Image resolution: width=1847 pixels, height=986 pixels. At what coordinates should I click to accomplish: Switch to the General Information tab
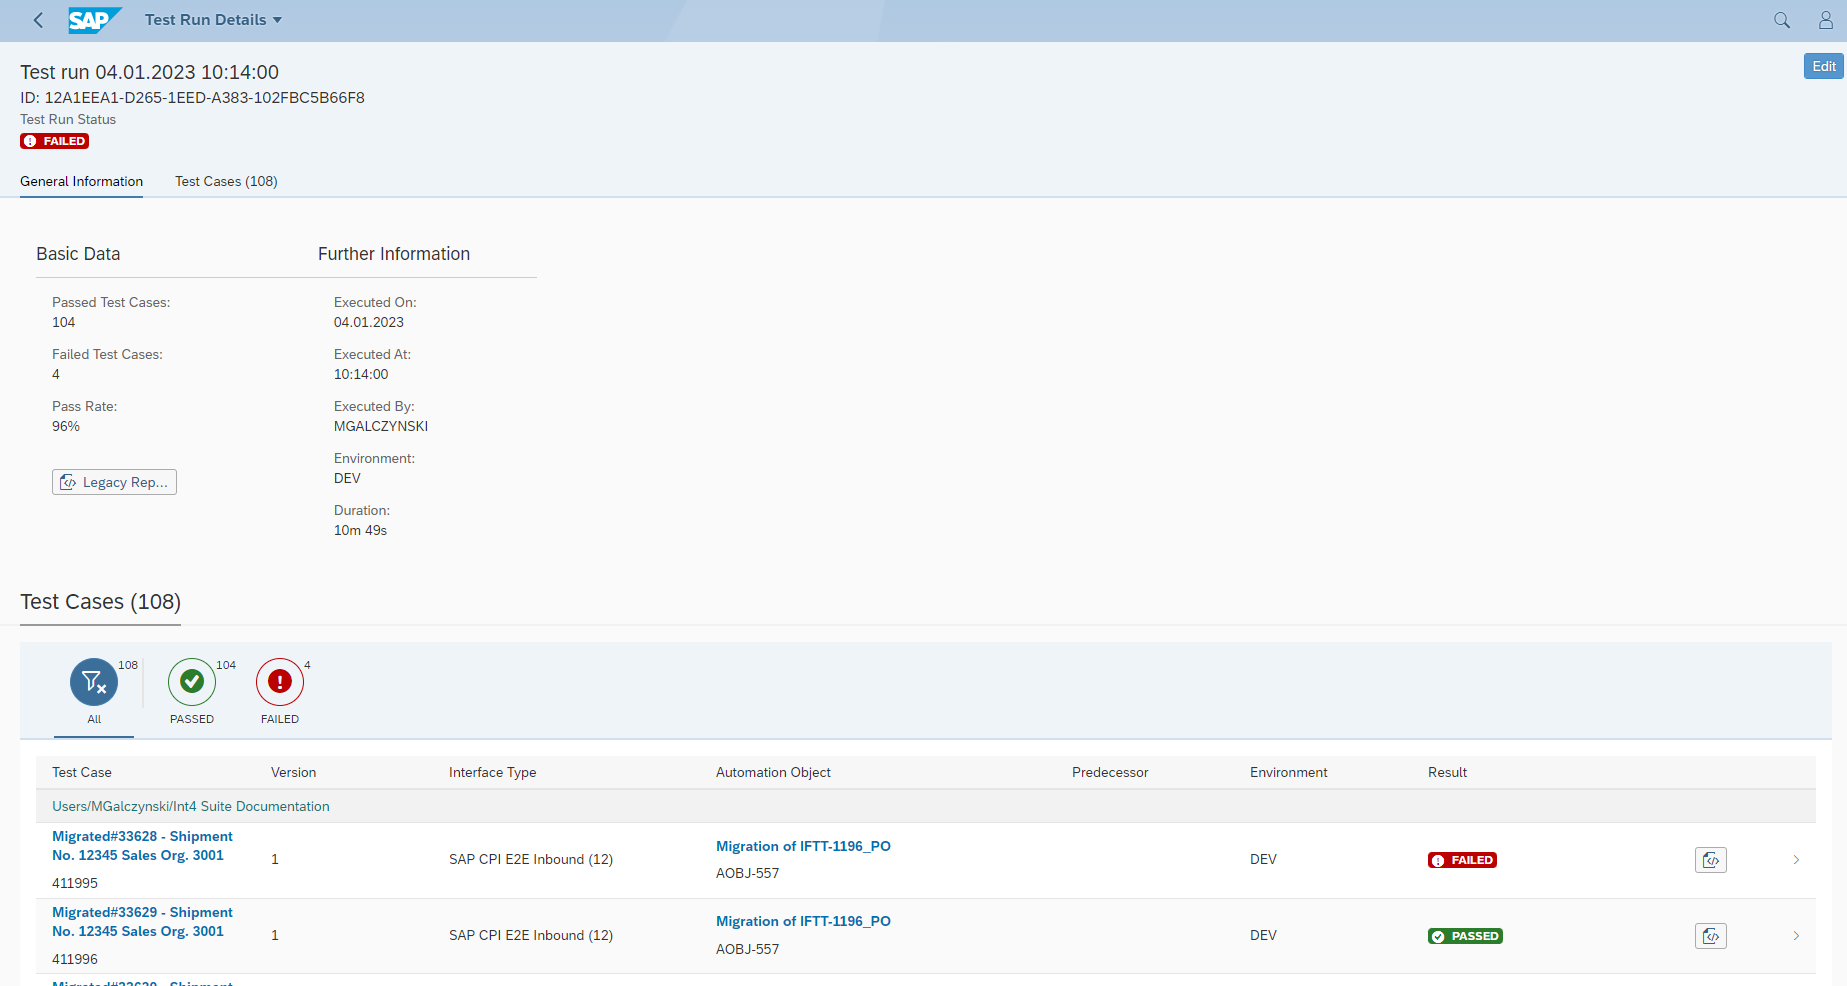click(81, 181)
